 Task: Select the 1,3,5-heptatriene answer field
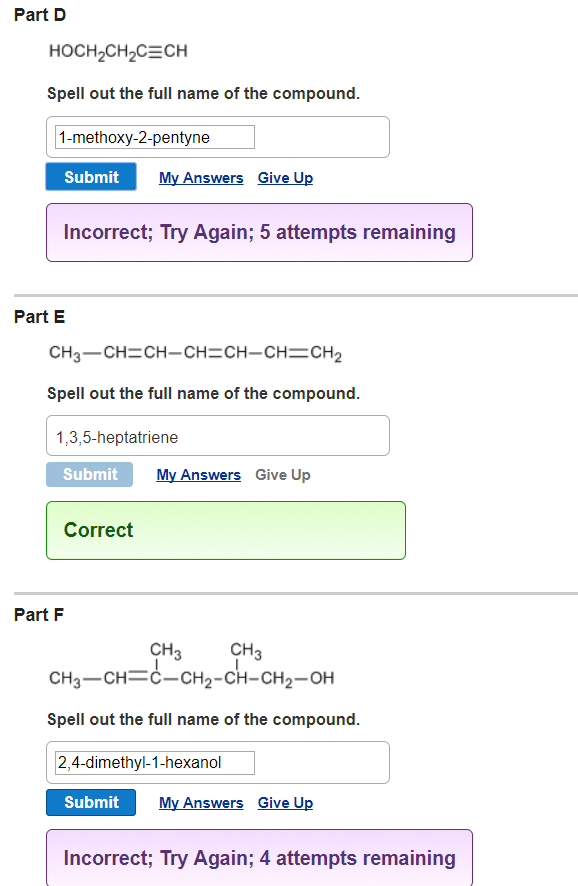217,435
